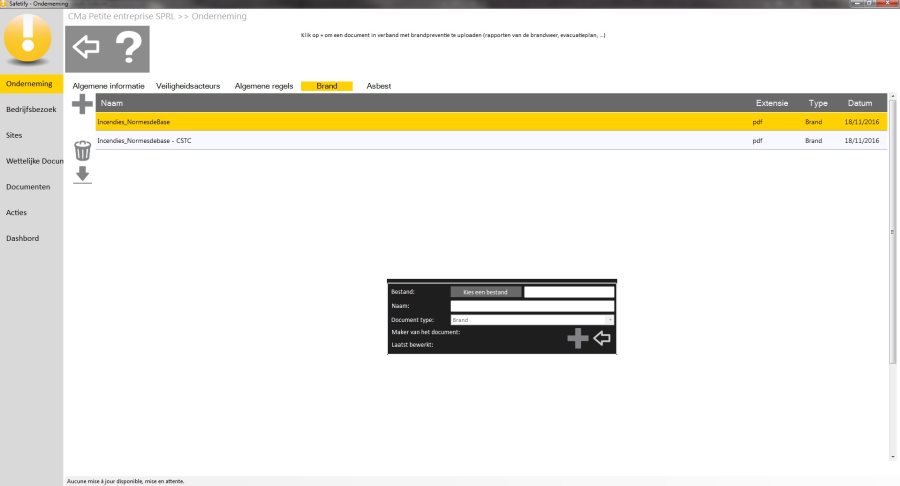Switch to Algemene regels tab

click(263, 86)
